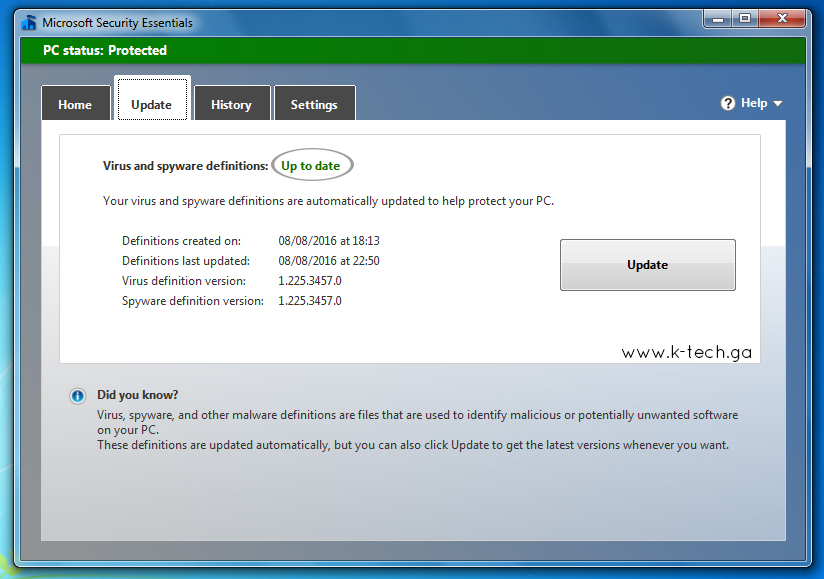Click the Microsoft Security Essentials title bar icon
824x579 pixels.
[32, 18]
